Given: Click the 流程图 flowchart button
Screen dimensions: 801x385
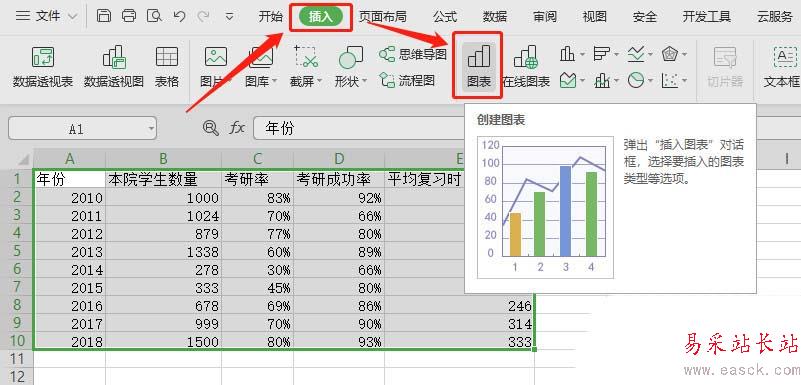Looking at the screenshot, I should 407,80.
